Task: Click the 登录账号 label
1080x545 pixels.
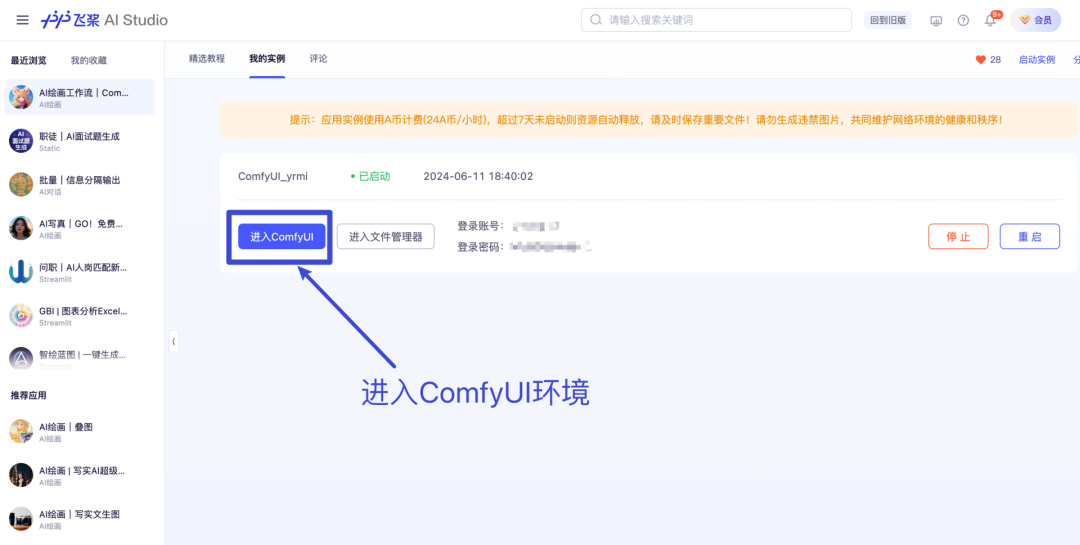Action: 481,226
